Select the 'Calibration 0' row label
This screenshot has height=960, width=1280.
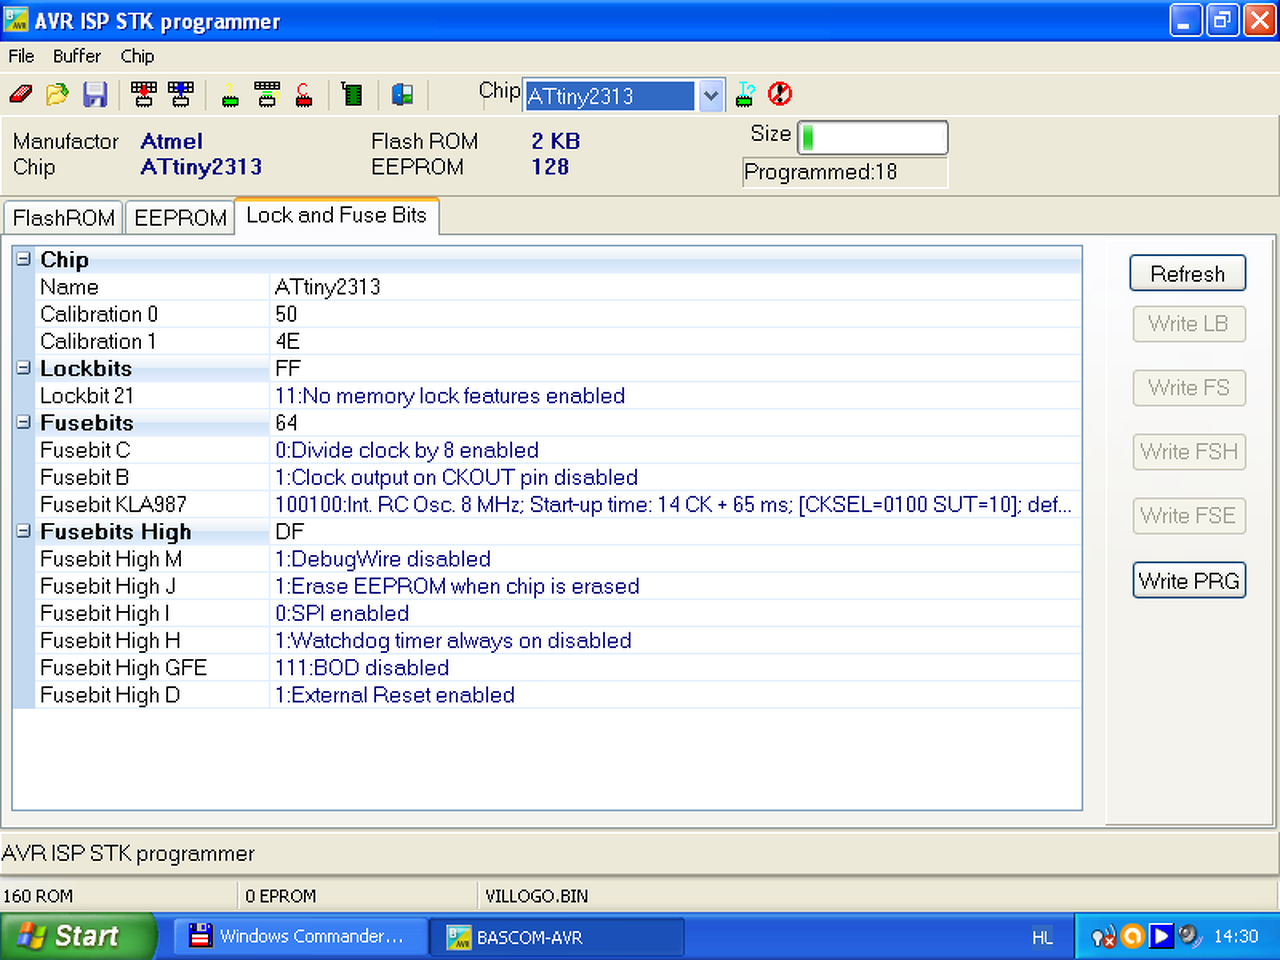(99, 314)
